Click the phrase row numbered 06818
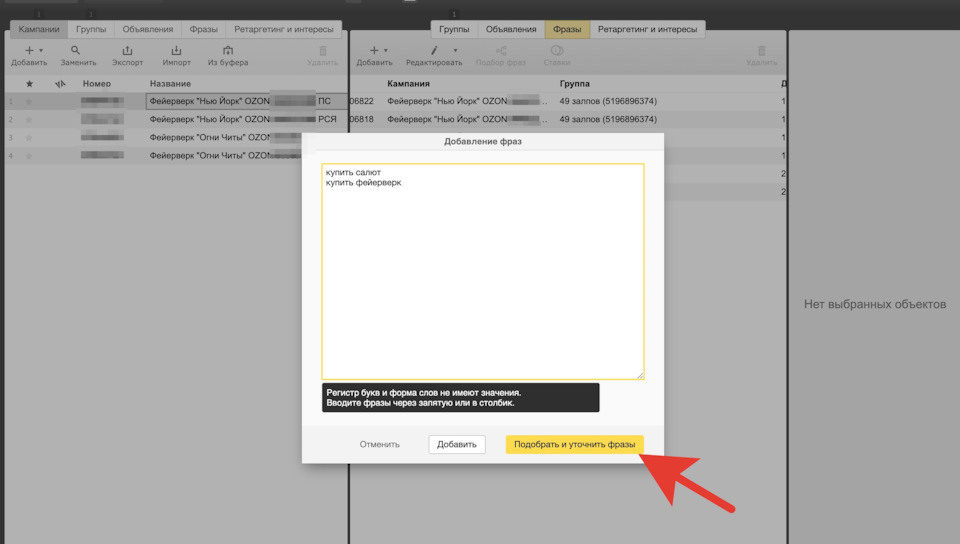This screenshot has width=960, height=544. [568, 119]
